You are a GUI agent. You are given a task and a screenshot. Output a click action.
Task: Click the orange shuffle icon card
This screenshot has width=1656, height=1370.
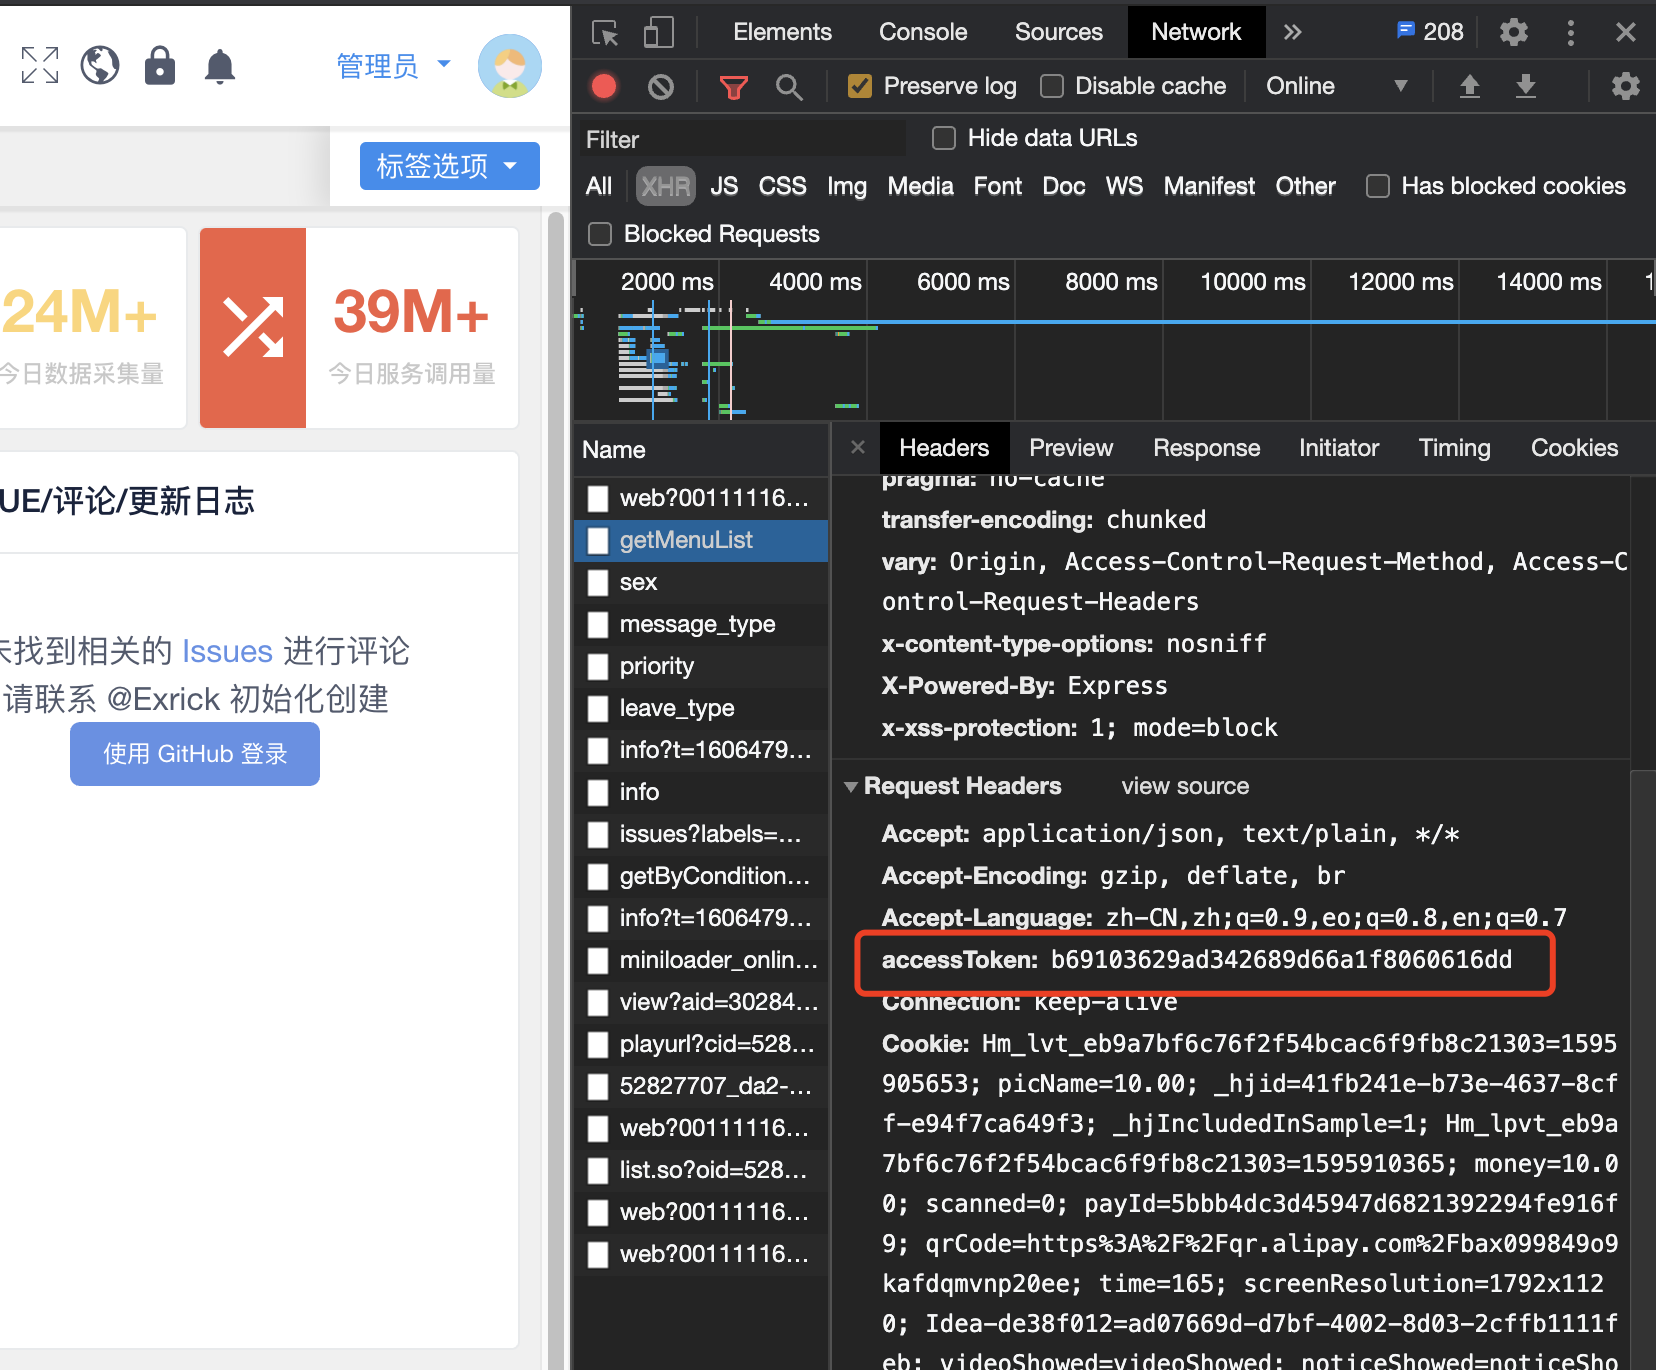[x=253, y=328]
